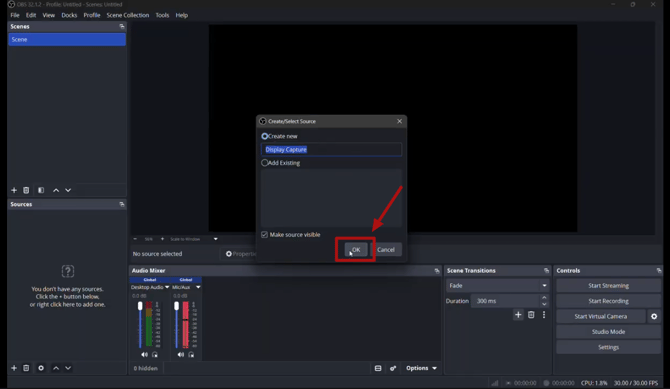Image resolution: width=670 pixels, height=389 pixels.
Task: Open the Audio Mixer Options dropdown
Action: [x=421, y=368]
